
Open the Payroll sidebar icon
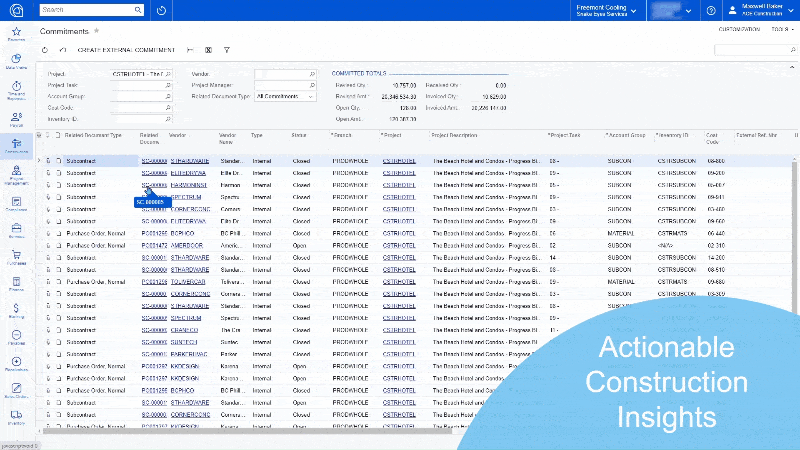pos(16,119)
